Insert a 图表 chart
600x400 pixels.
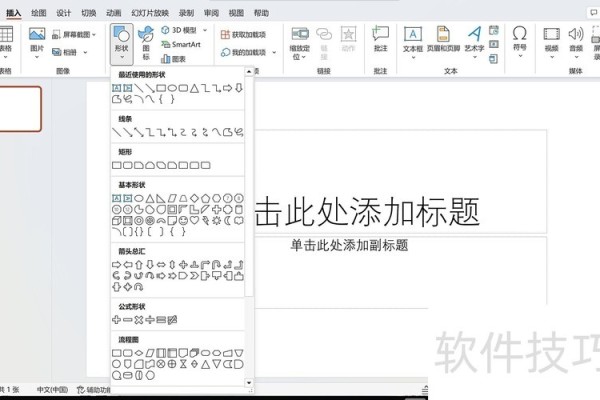coord(174,59)
